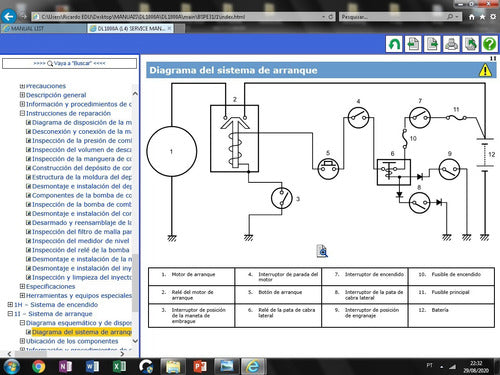Viewport: 500px width, 375px height.
Task: Select highlighted Diagrama del sistema de arranque
Action: [x=82, y=332]
